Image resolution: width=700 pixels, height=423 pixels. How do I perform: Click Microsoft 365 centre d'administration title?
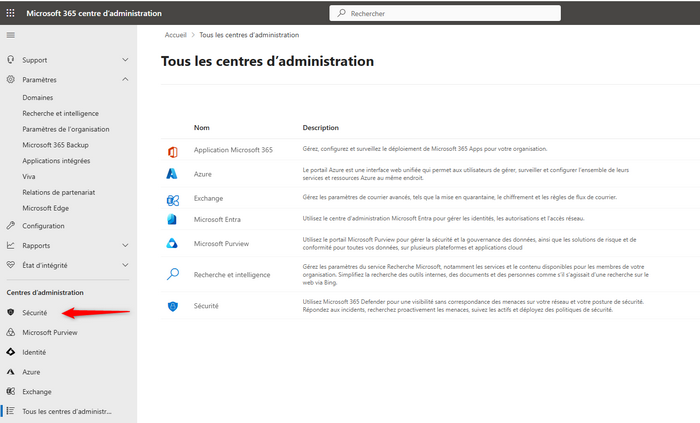[94, 13]
